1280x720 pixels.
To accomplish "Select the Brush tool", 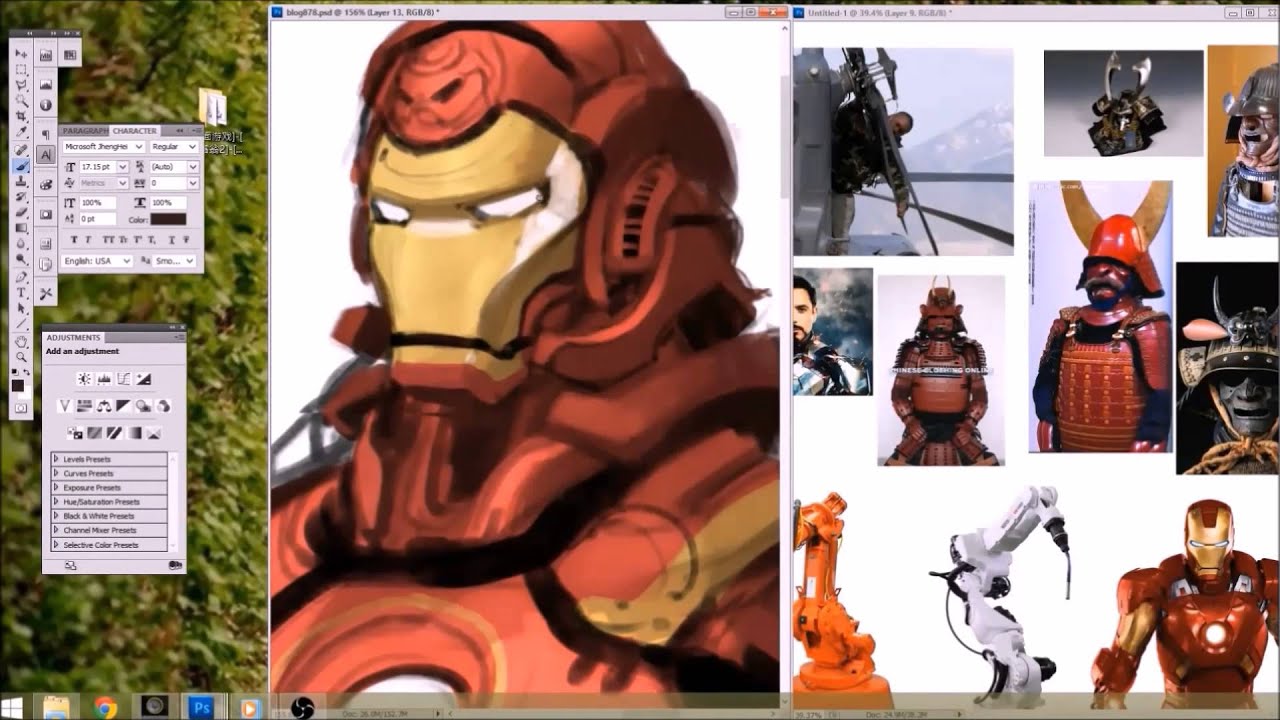I will [21, 166].
